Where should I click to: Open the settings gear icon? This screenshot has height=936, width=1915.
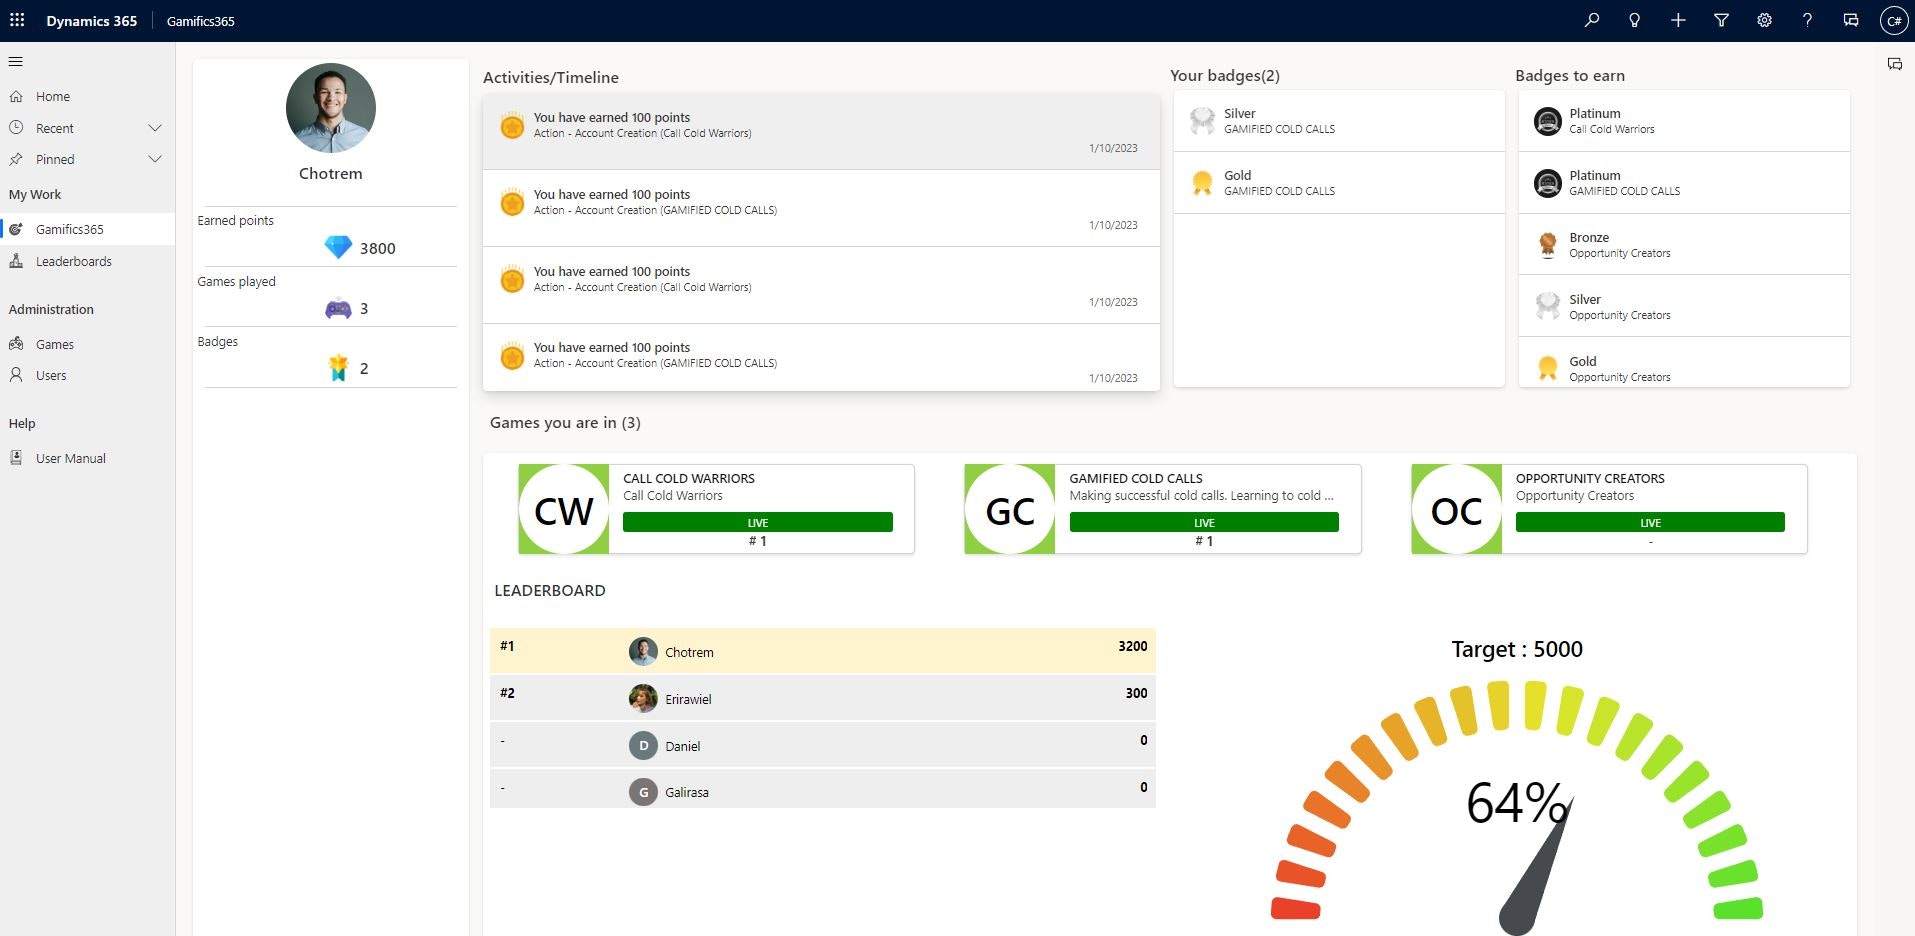[1764, 20]
